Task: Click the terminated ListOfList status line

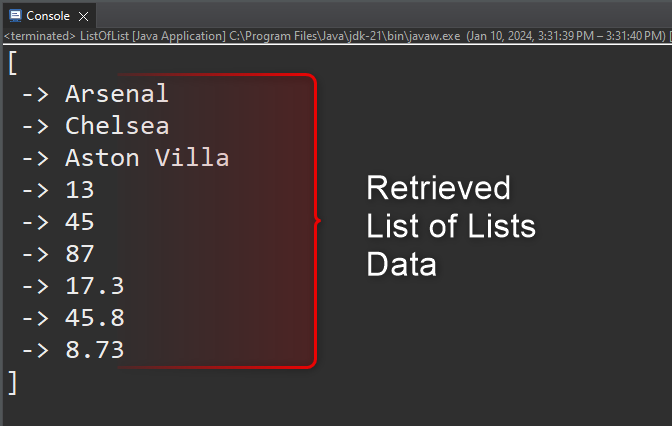Action: (336, 36)
